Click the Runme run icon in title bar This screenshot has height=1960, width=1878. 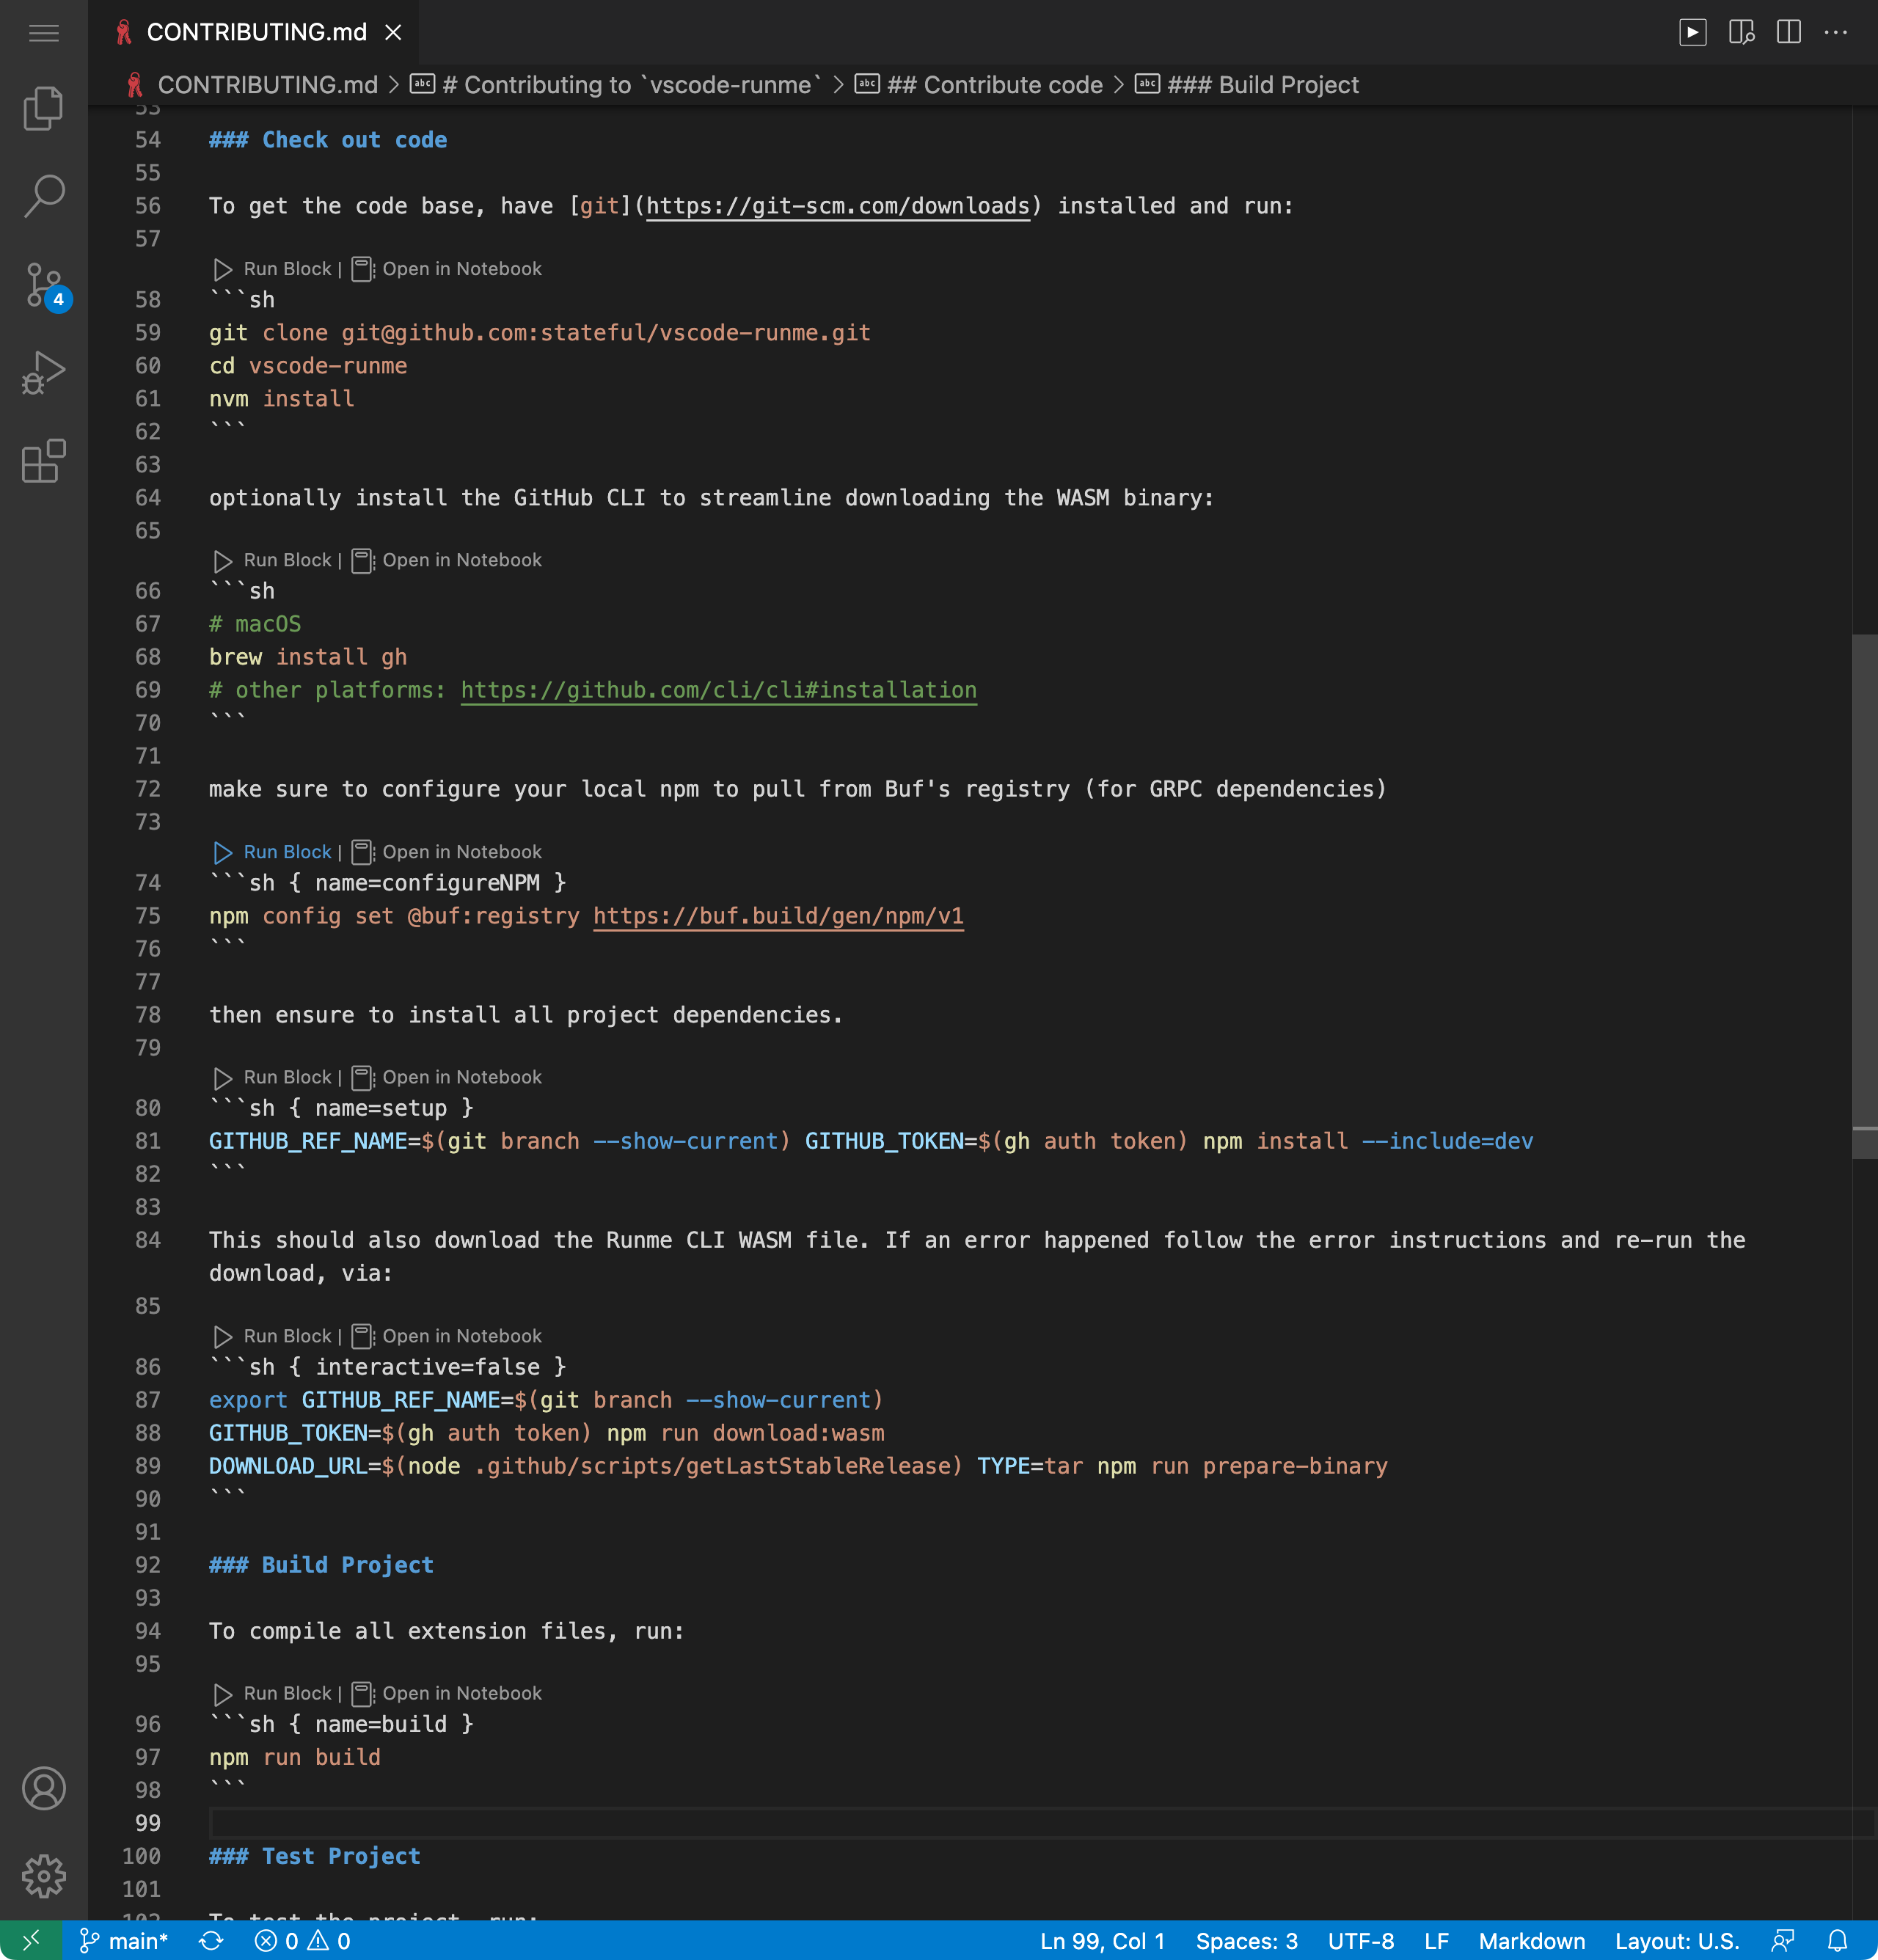point(1692,33)
